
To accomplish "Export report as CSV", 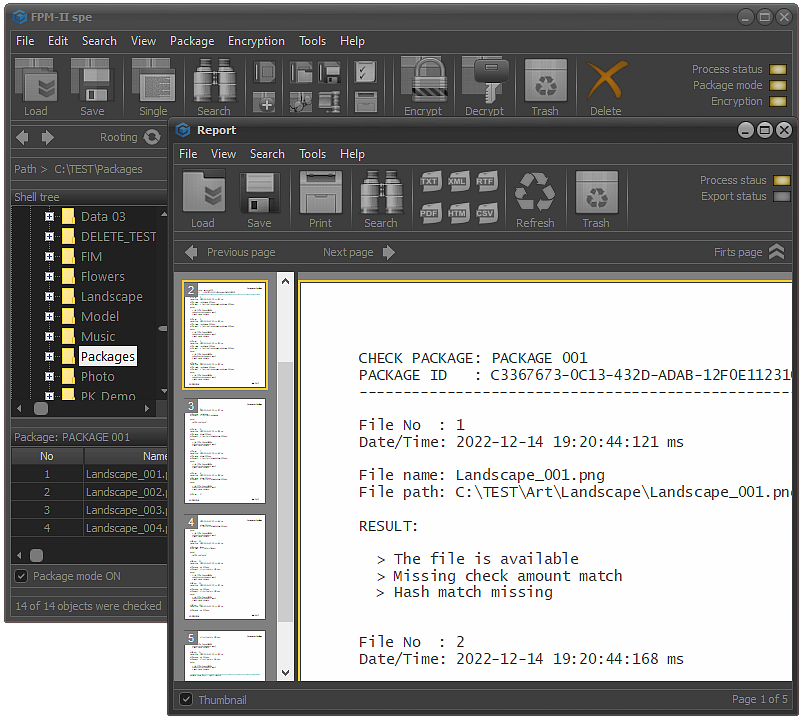I will point(485,213).
